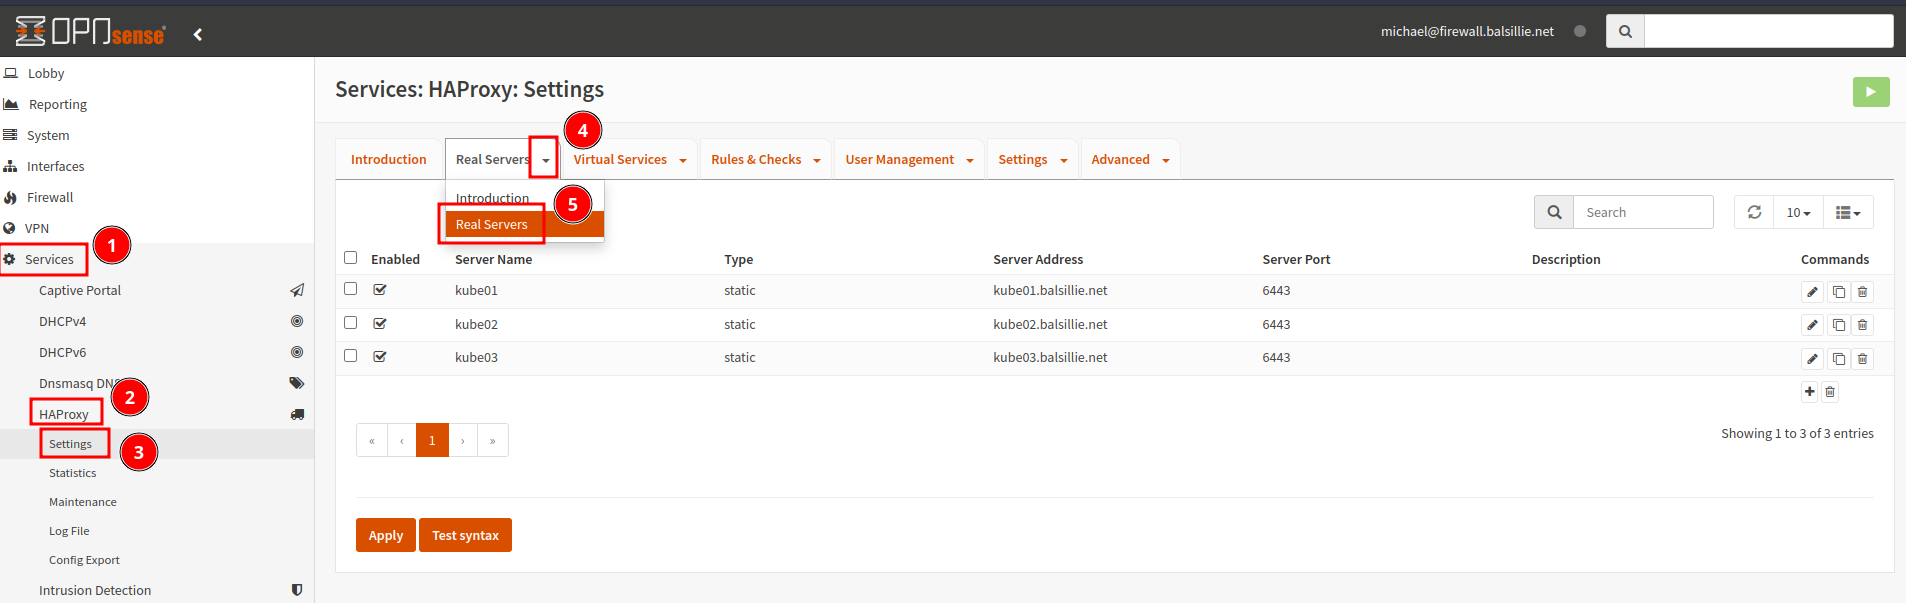Click the search magnifier in the top bar
Image resolution: width=1906 pixels, height=603 pixels.
coord(1625,31)
